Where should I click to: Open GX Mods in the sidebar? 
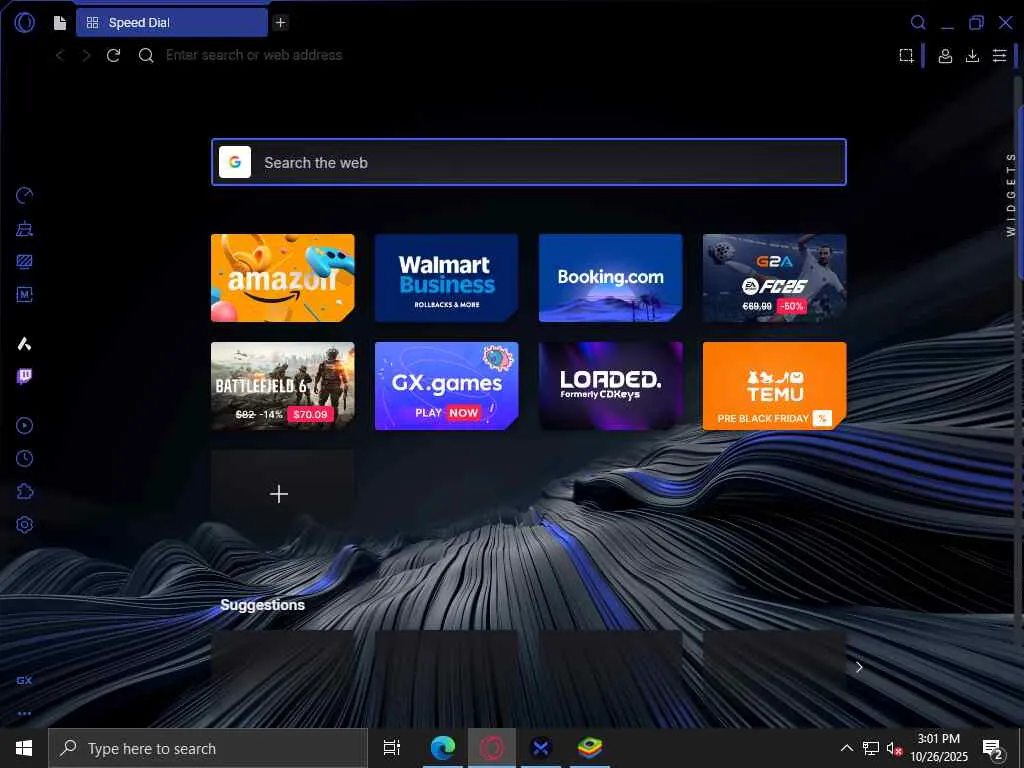click(x=24, y=295)
